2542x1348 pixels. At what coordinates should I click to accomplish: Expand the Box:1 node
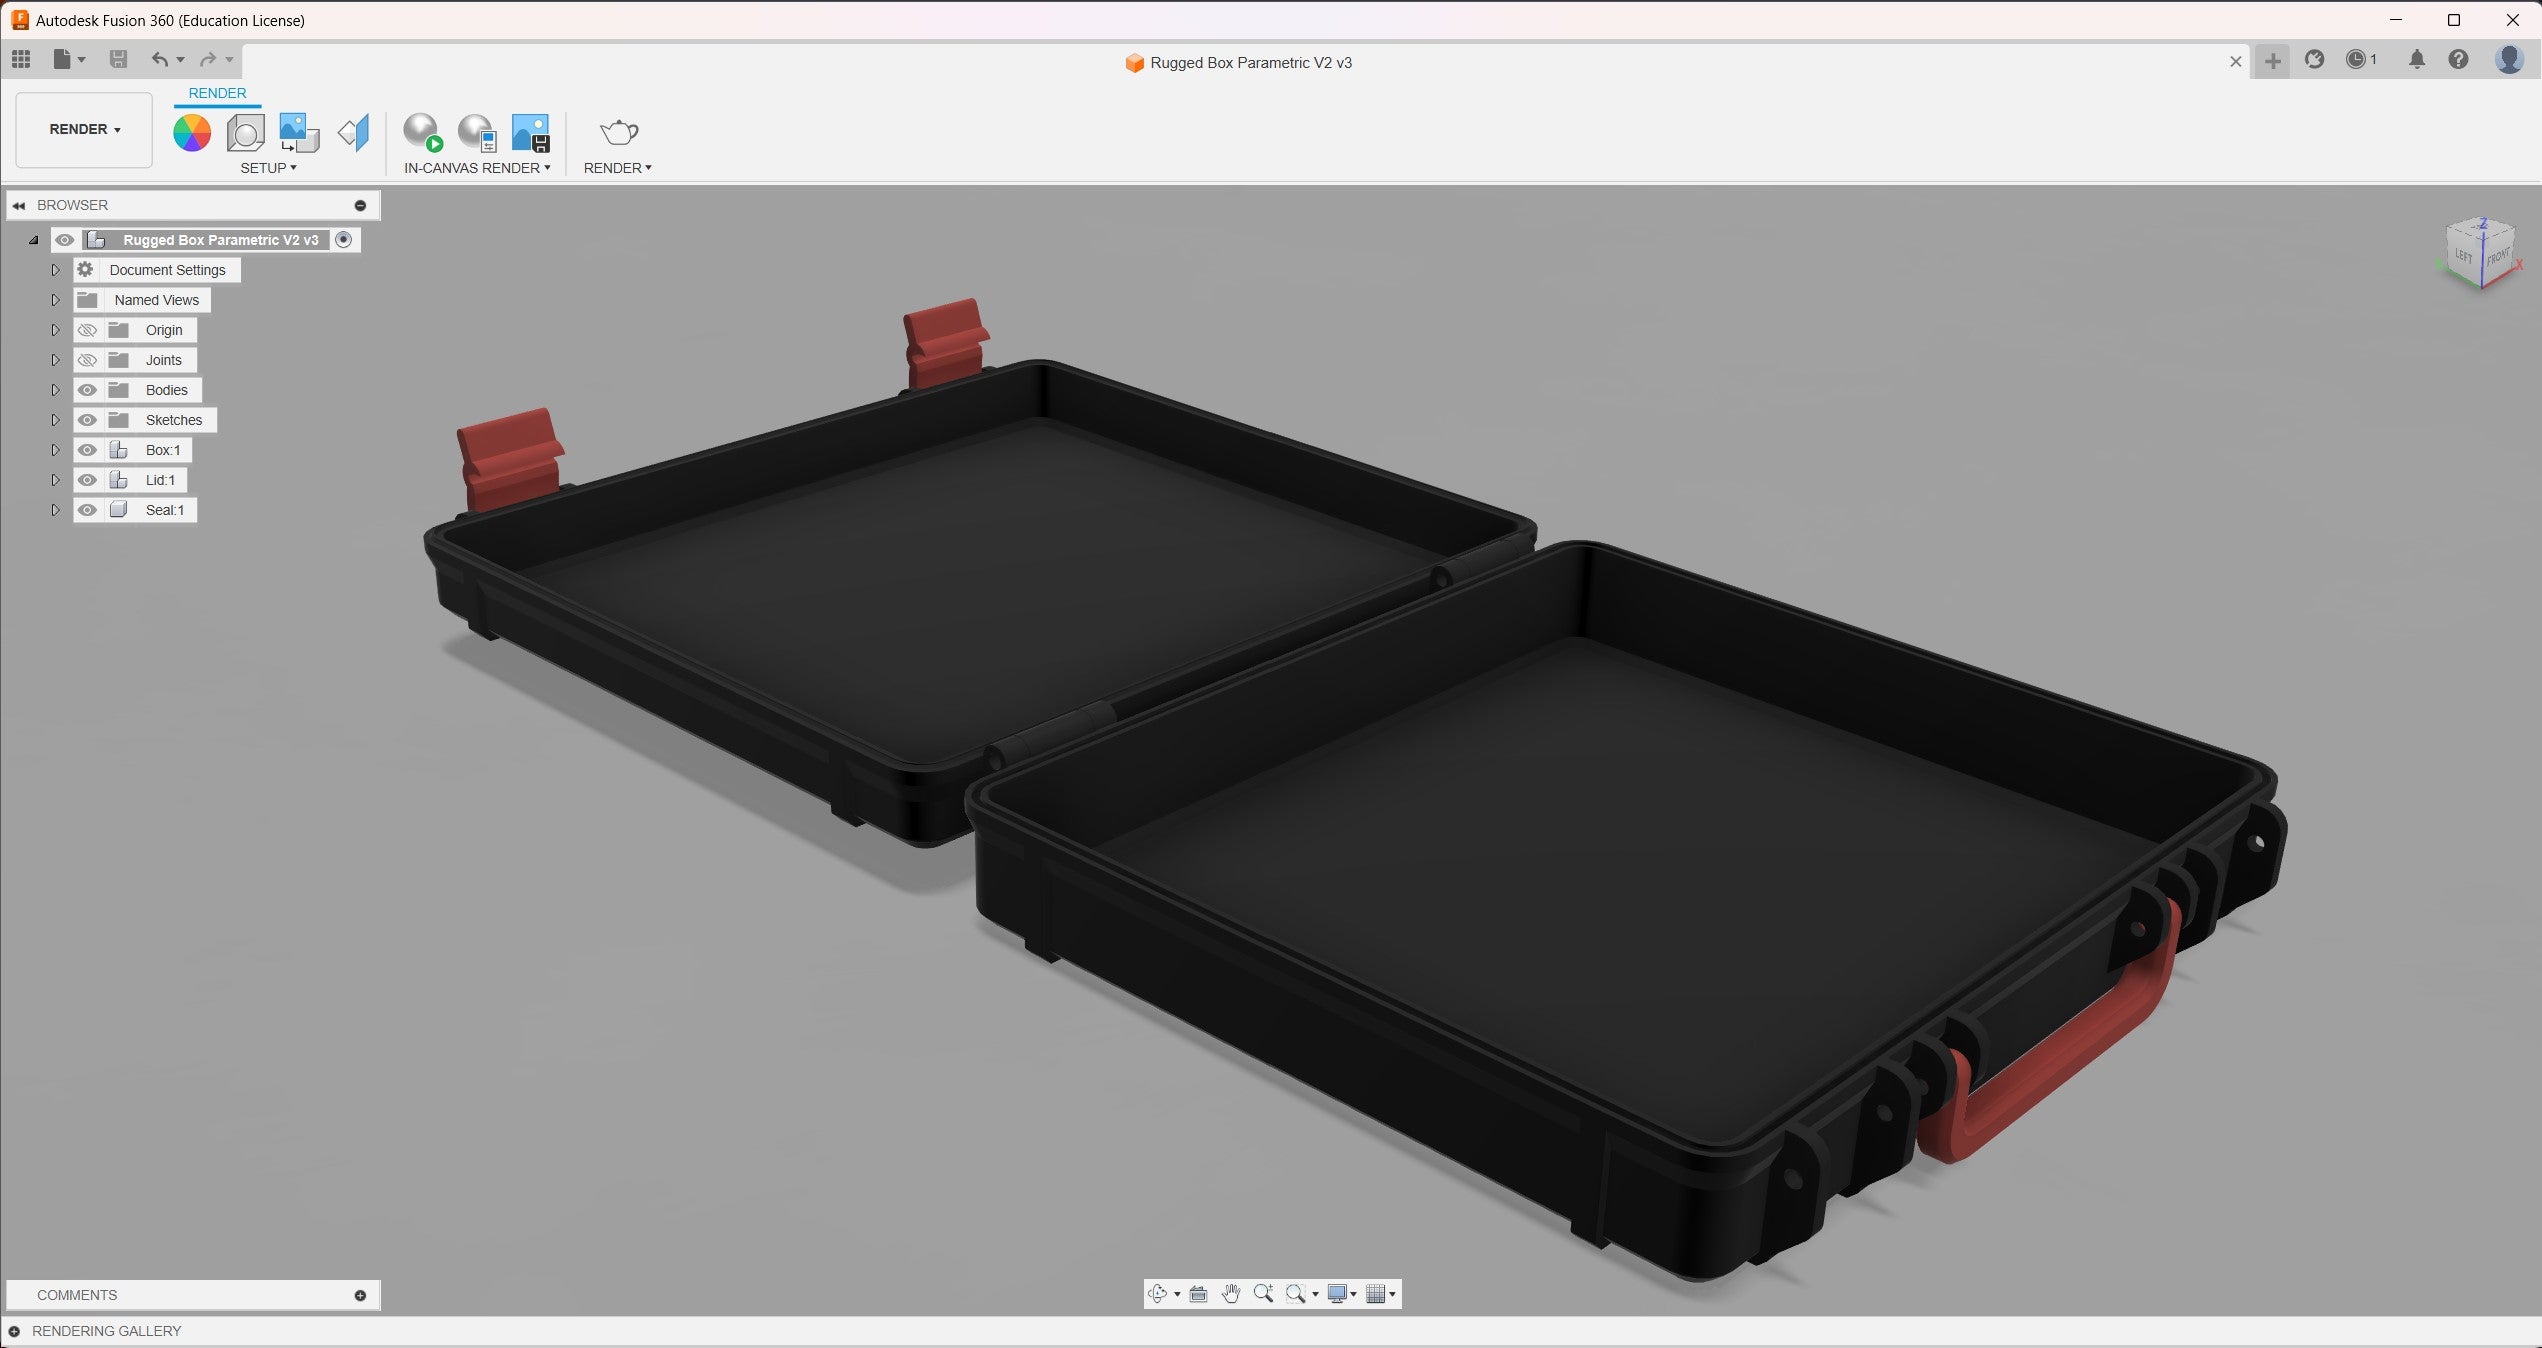pos(56,450)
